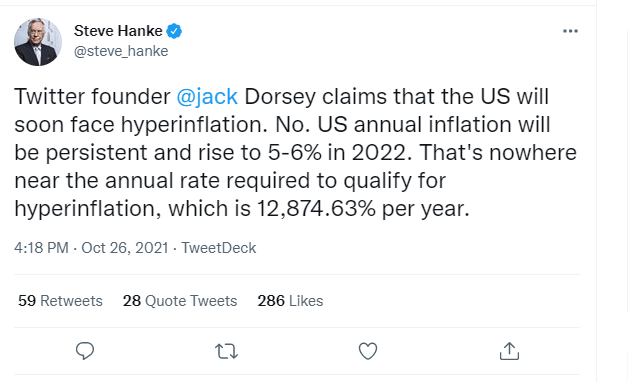The image size is (628, 382).
Task: Click the blue verified badge
Action: pos(174,31)
